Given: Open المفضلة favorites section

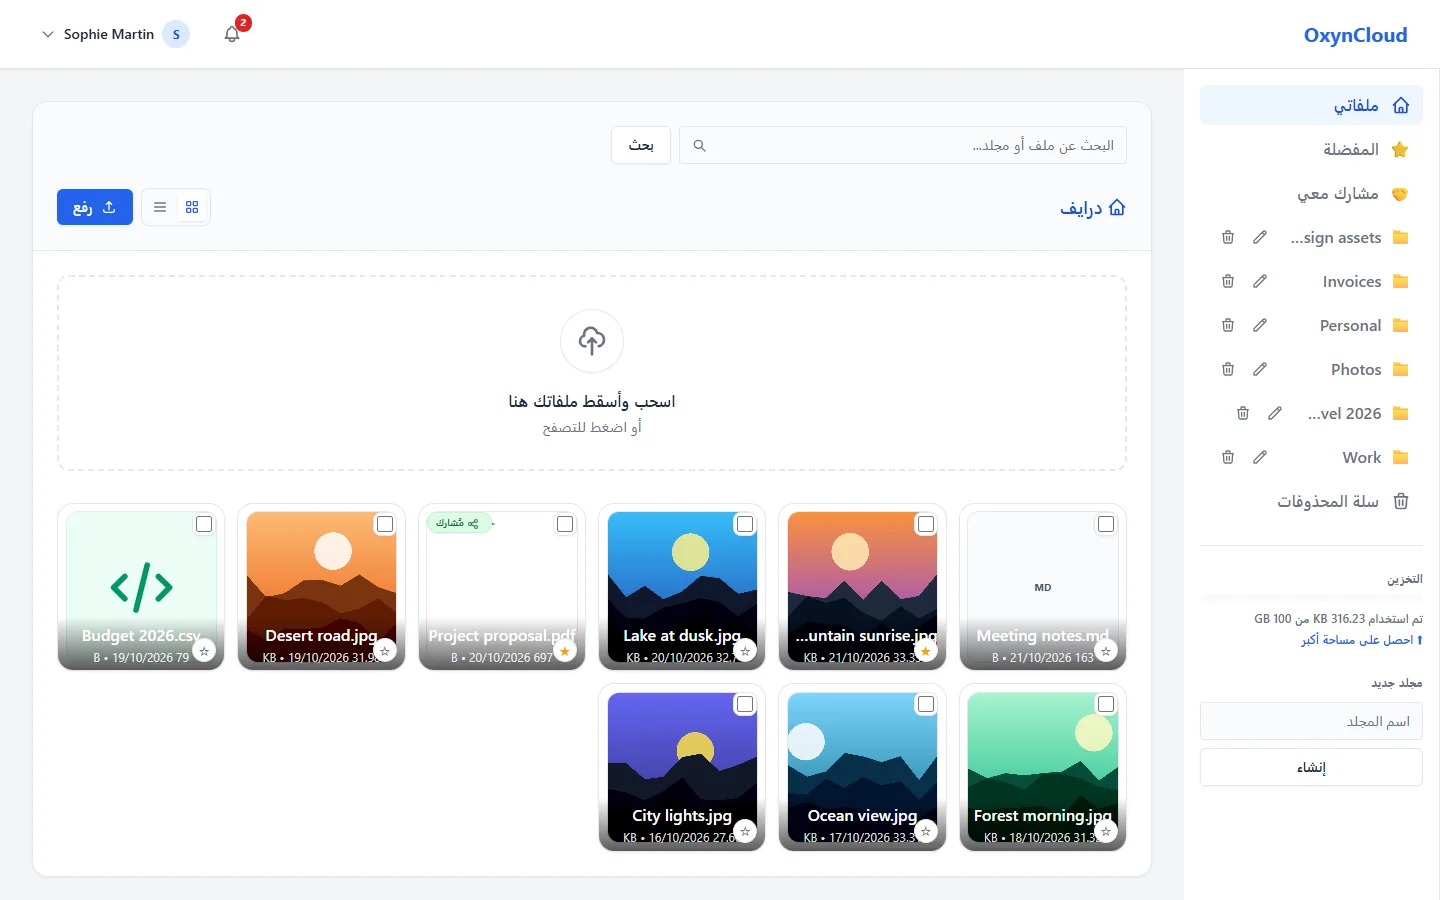Looking at the screenshot, I should [x=1311, y=149].
